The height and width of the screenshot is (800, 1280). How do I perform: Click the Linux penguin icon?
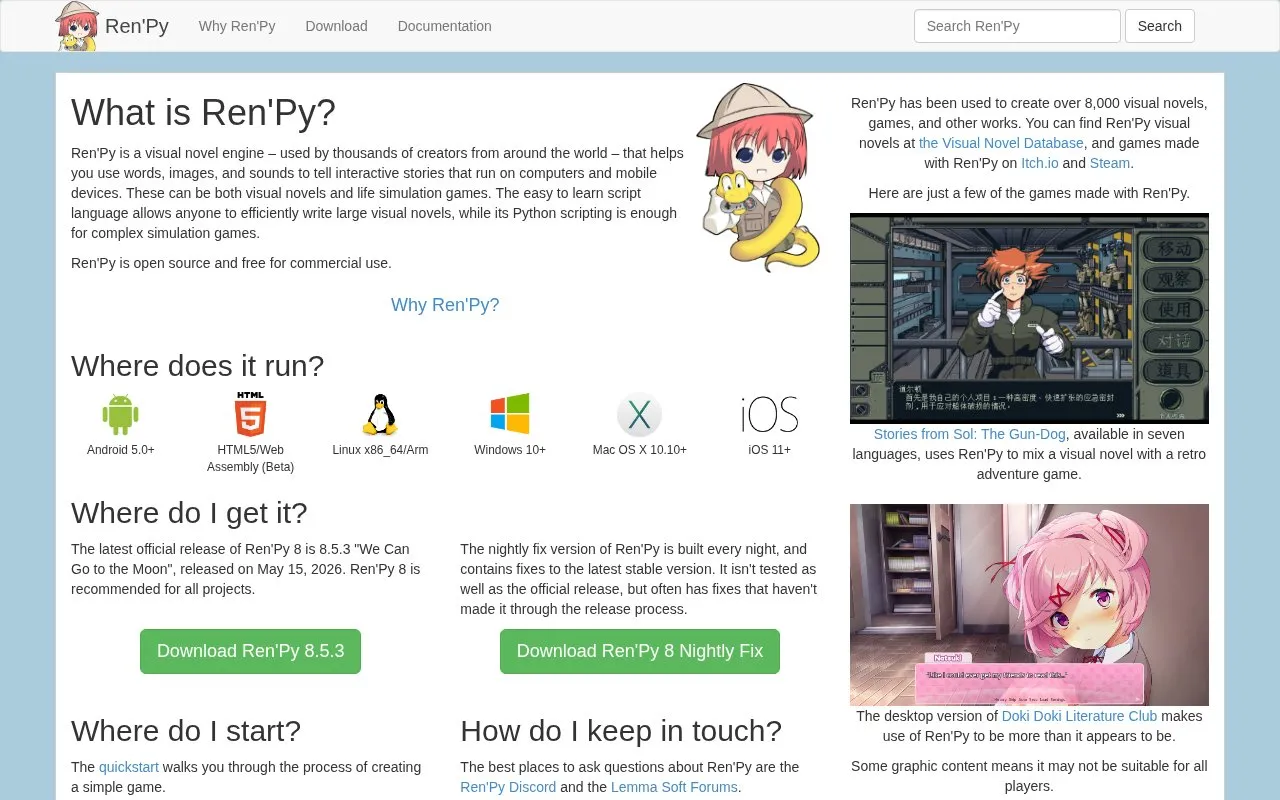(x=380, y=414)
